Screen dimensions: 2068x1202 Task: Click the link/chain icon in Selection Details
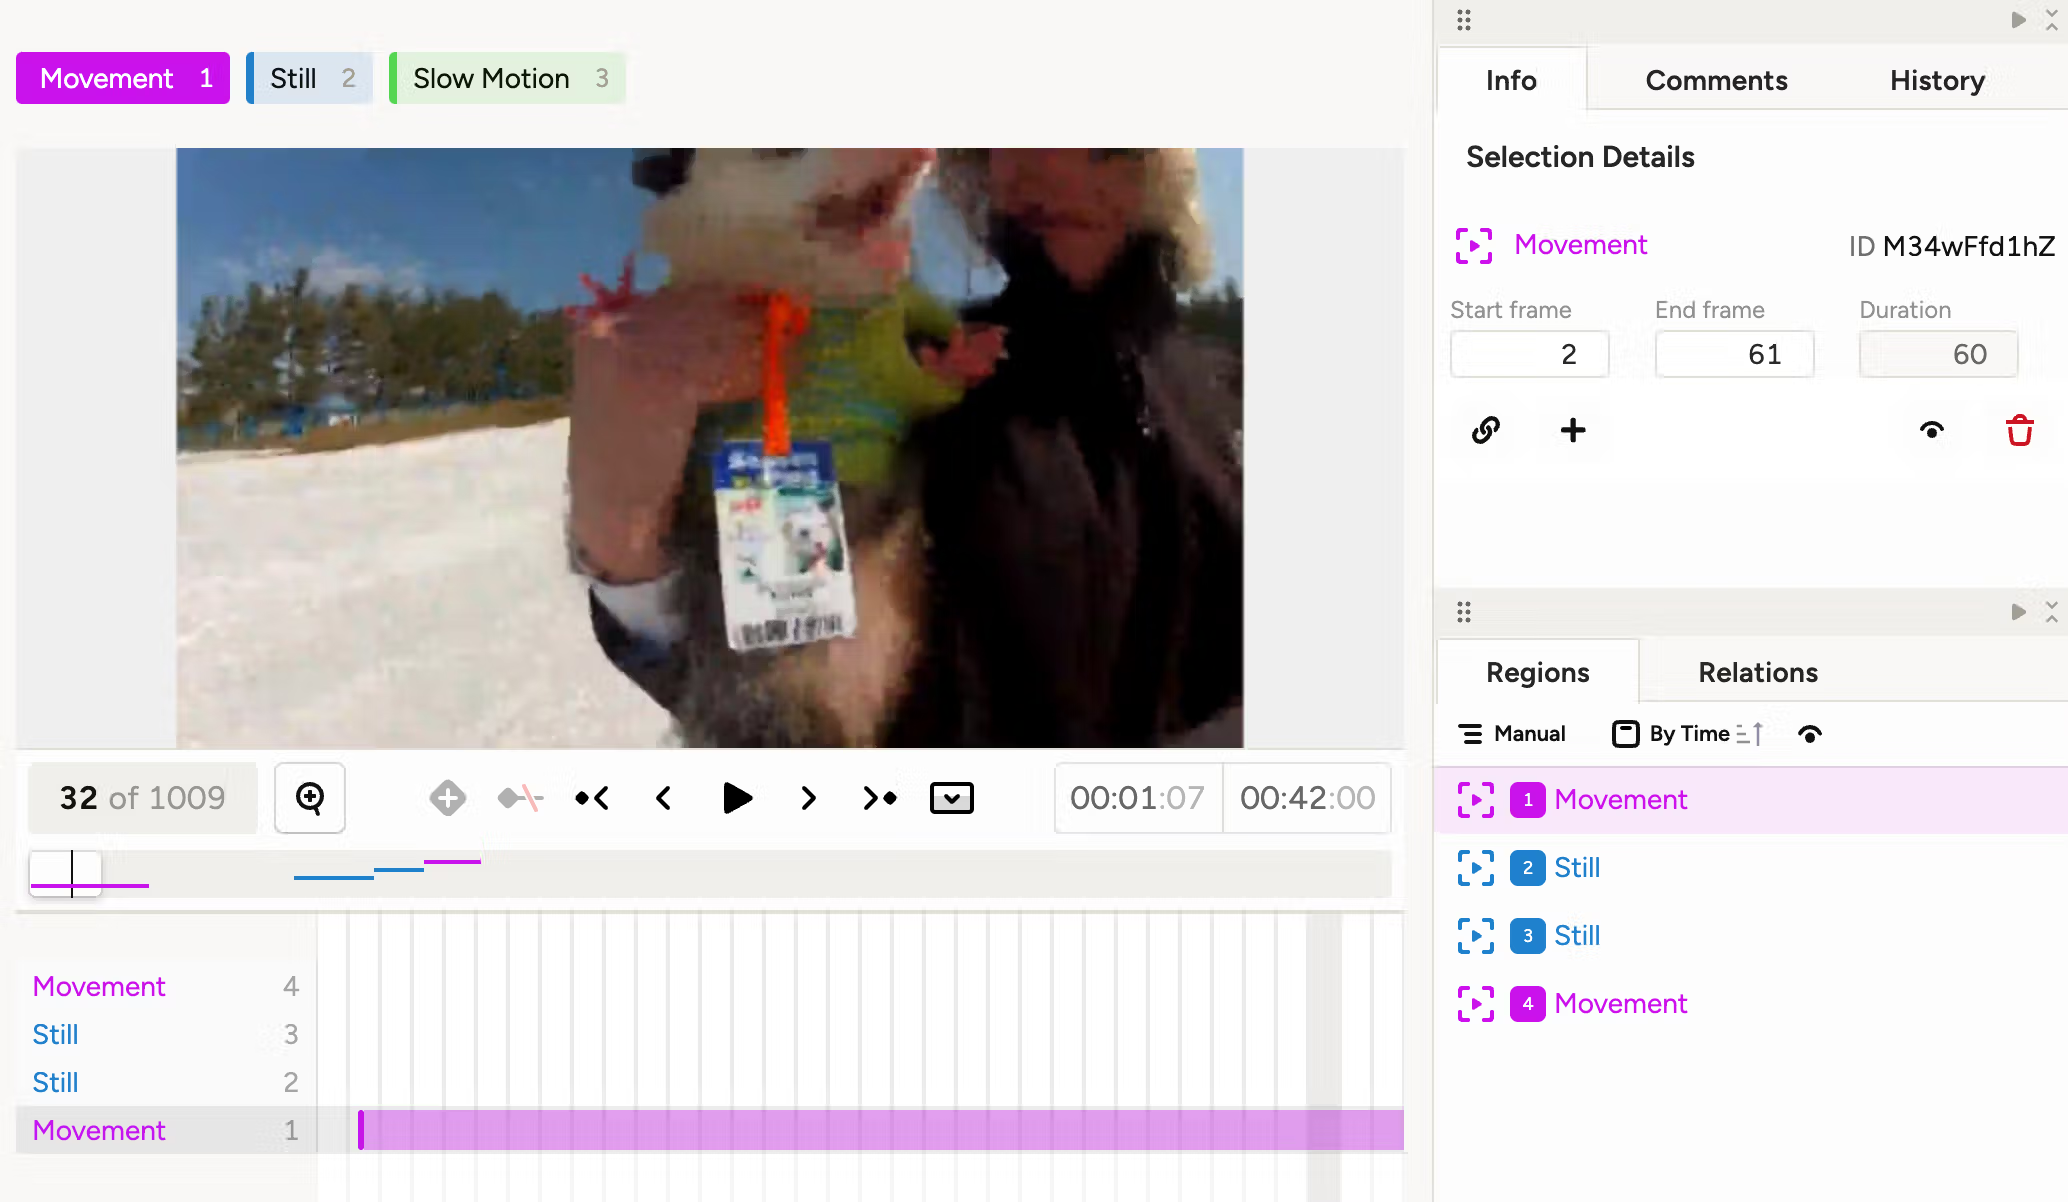1484,429
